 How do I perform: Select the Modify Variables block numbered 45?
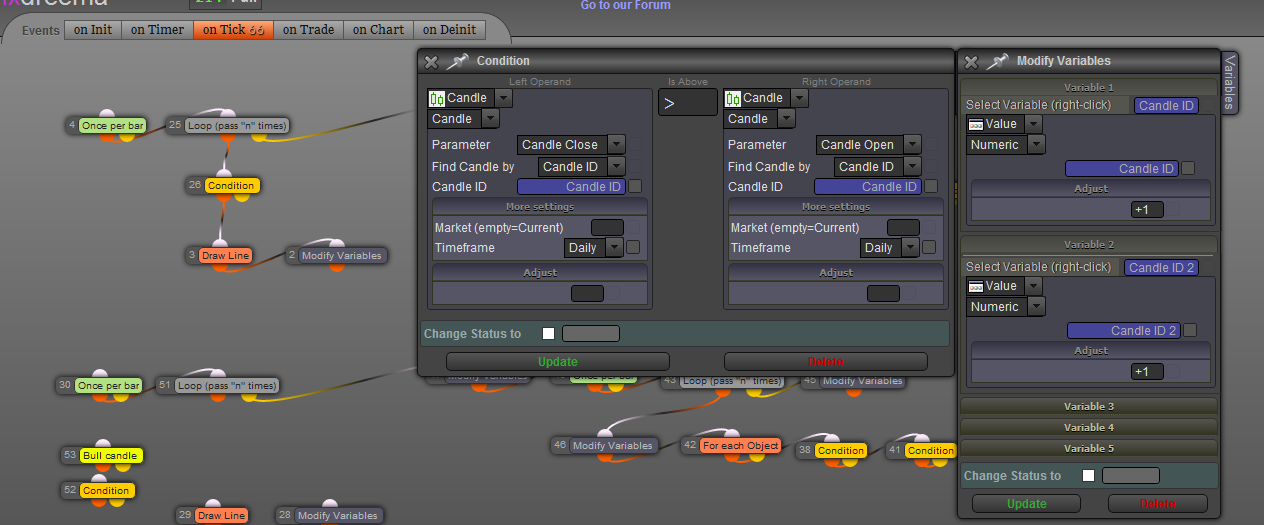pyautogui.click(x=862, y=381)
